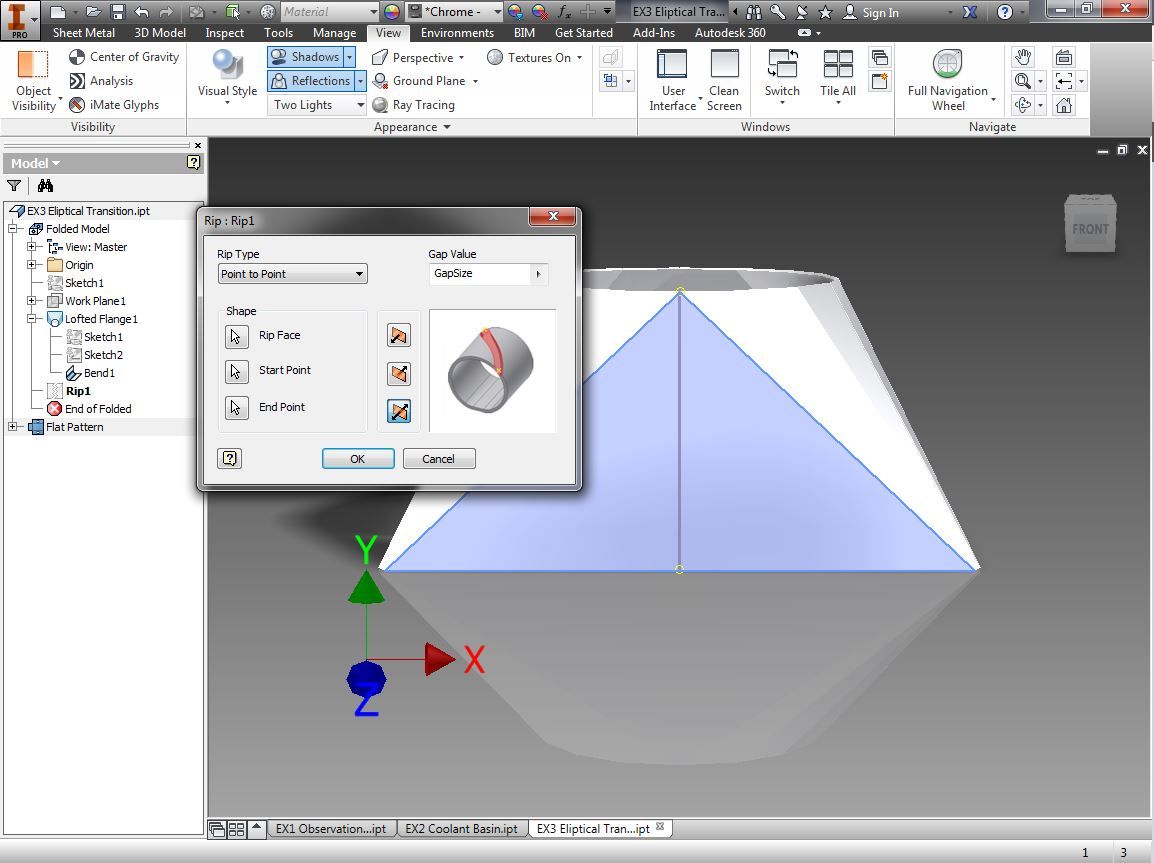The height and width of the screenshot is (863, 1154).
Task: Confirm the rip with OK
Action: tap(357, 458)
